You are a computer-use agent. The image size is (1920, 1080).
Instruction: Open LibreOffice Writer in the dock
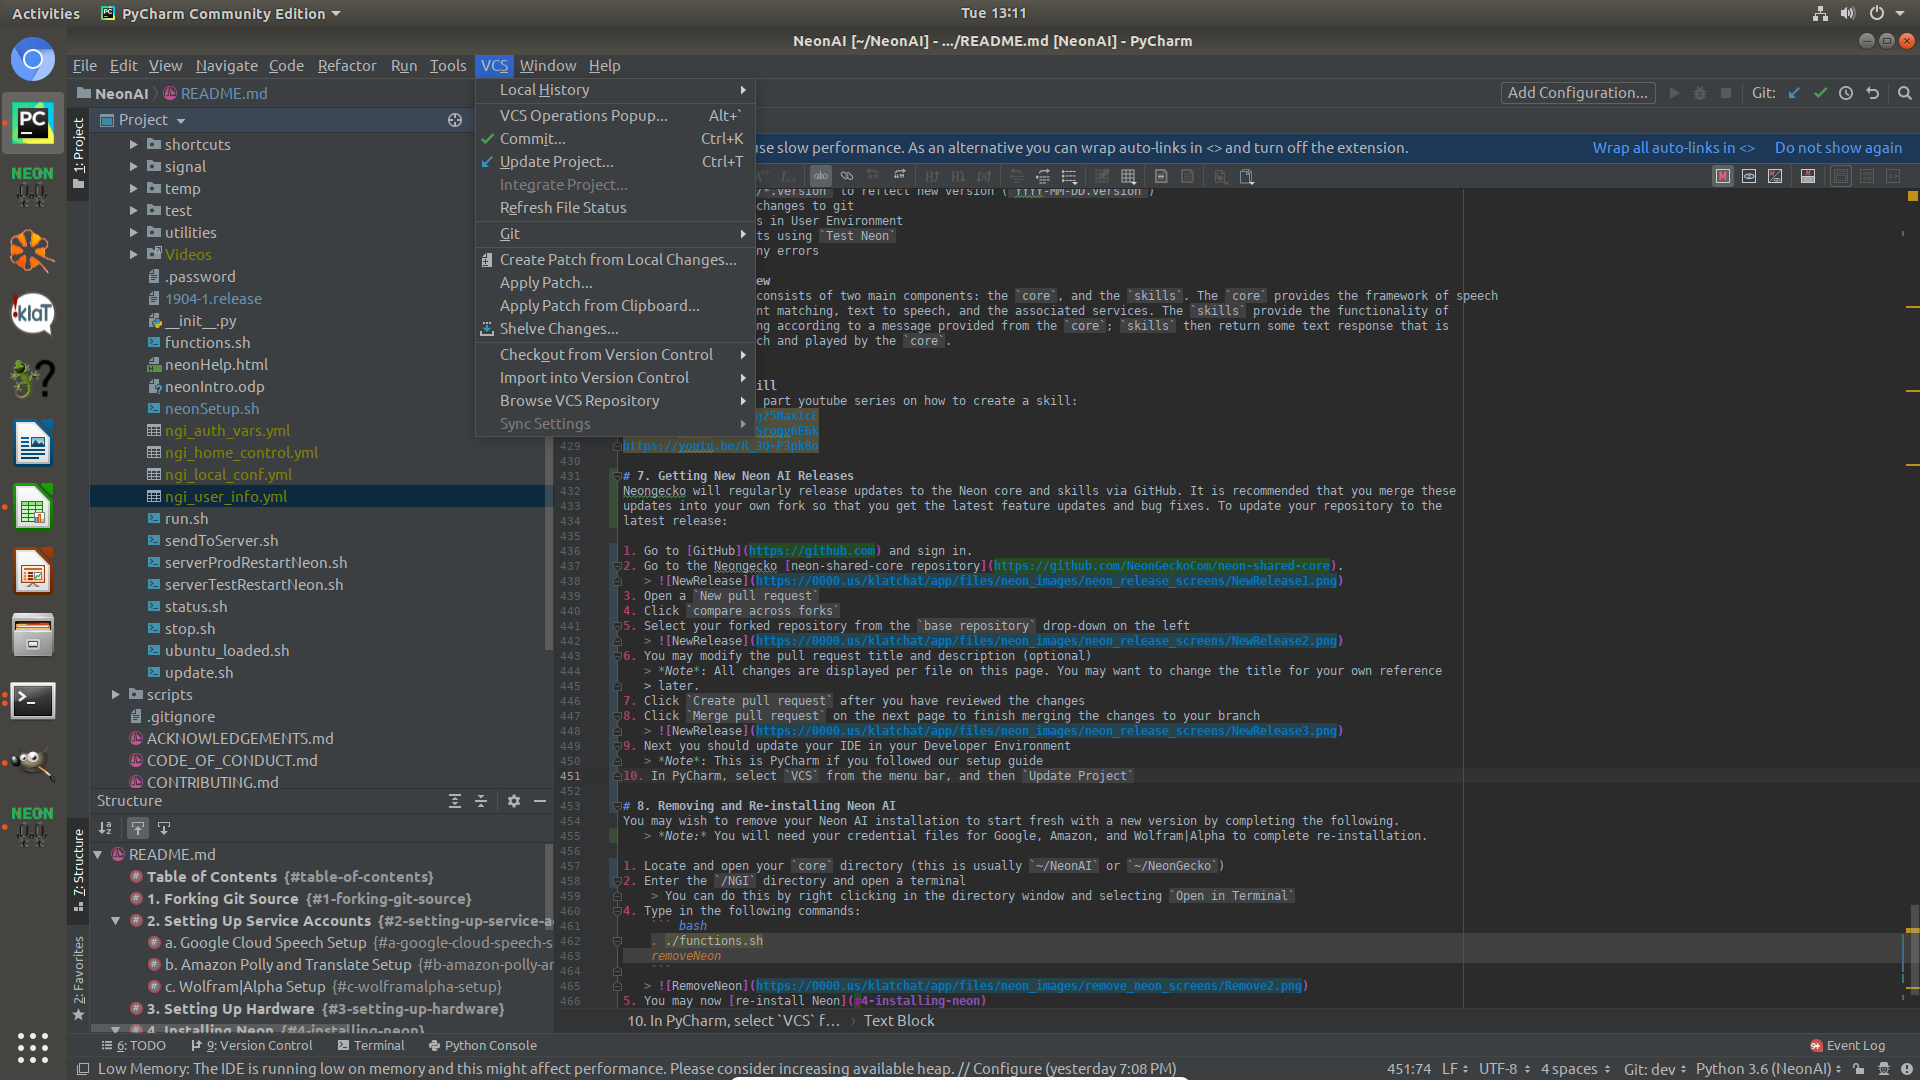pos(32,444)
